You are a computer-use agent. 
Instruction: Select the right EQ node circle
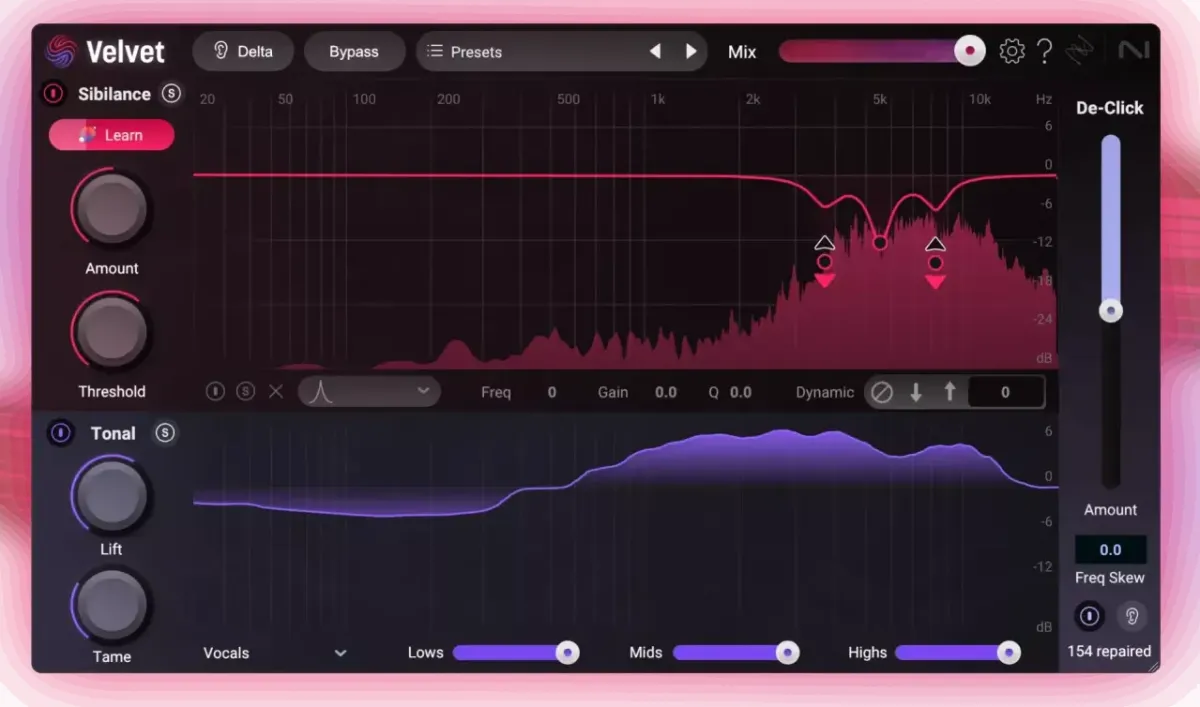pyautogui.click(x=935, y=263)
